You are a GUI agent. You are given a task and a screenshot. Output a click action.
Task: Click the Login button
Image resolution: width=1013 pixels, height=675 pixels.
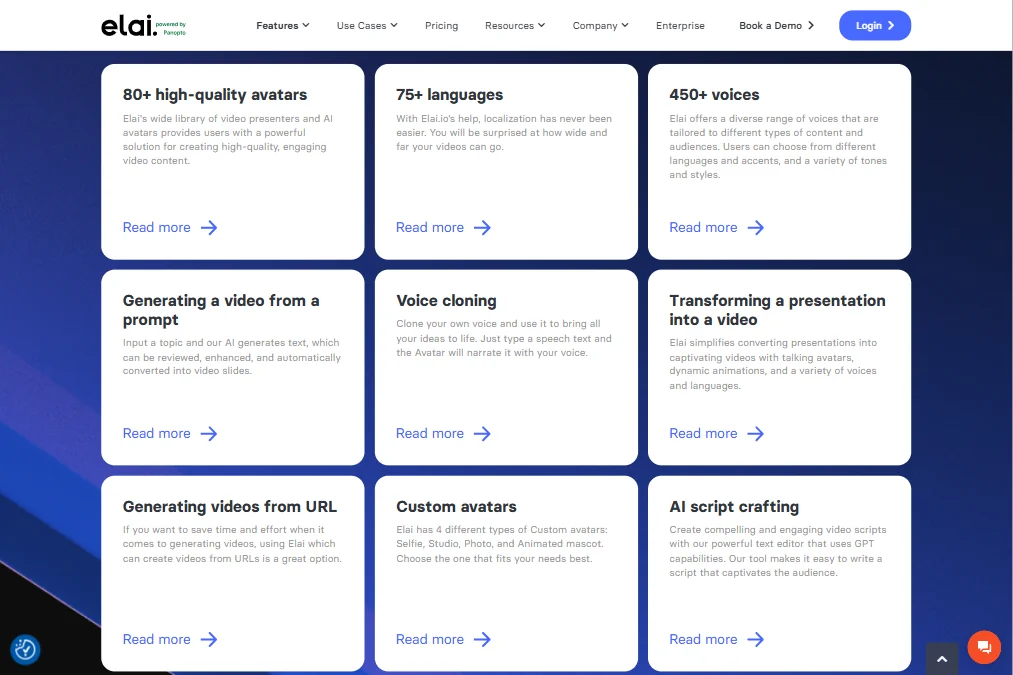pyautogui.click(x=875, y=25)
